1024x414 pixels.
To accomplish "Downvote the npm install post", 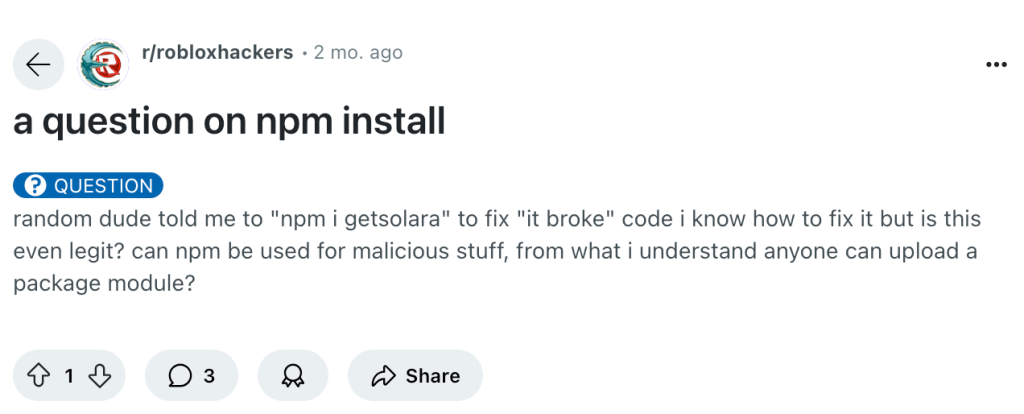I will tap(100, 376).
